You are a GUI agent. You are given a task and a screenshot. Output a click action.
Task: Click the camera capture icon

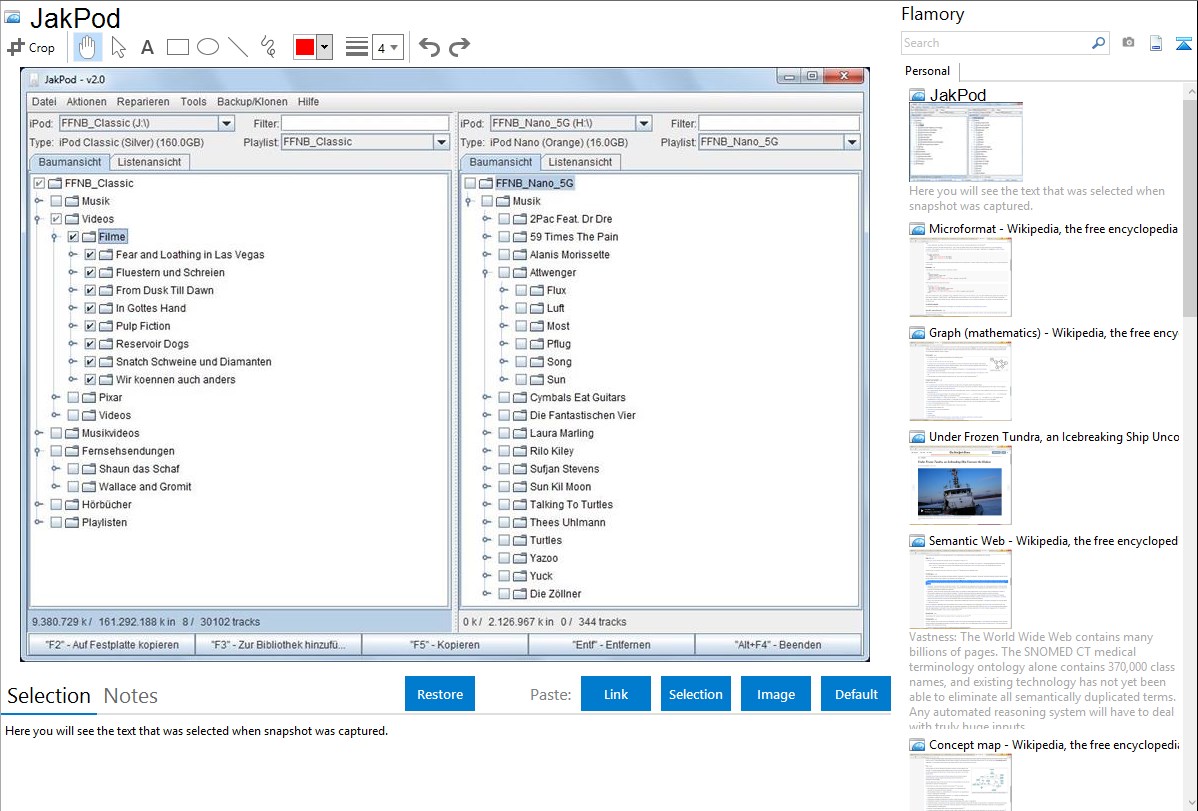pos(1128,43)
